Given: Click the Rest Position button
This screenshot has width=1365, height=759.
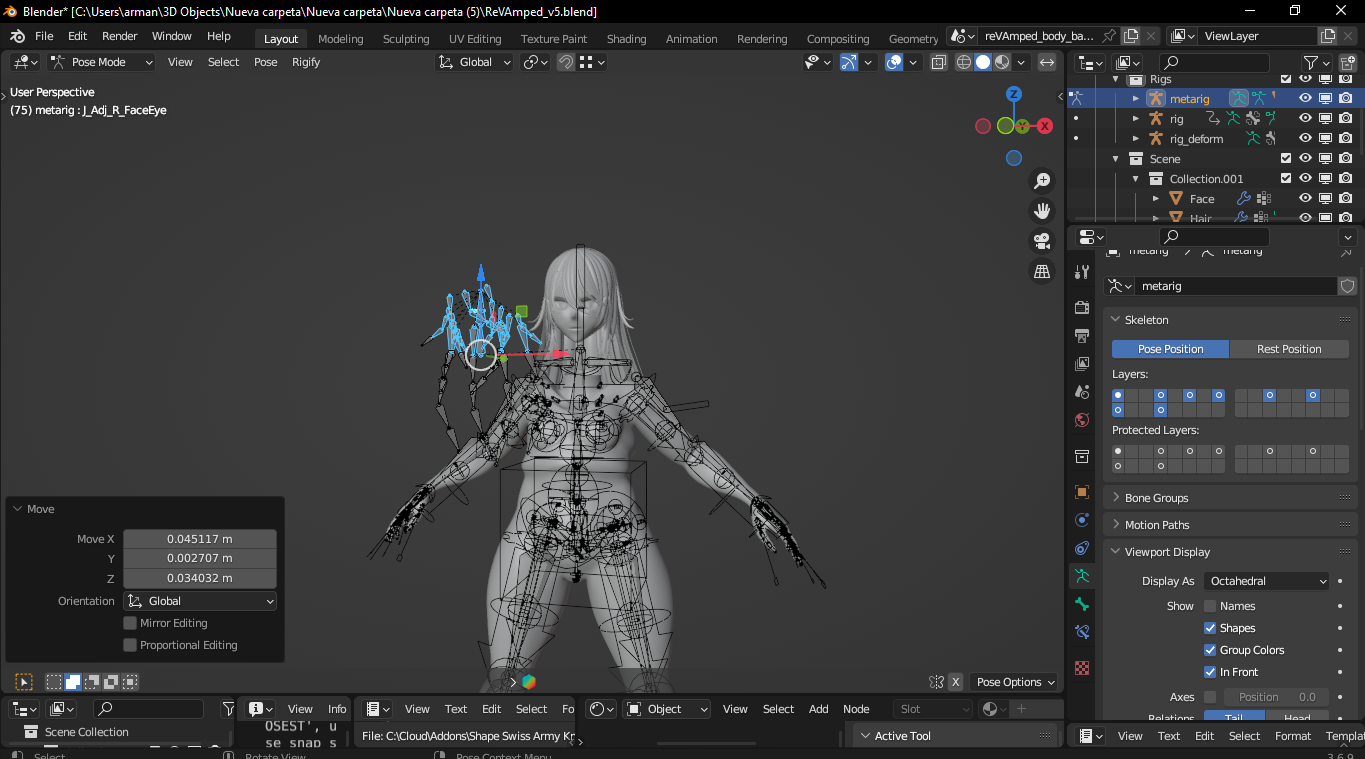Looking at the screenshot, I should pos(1288,349).
